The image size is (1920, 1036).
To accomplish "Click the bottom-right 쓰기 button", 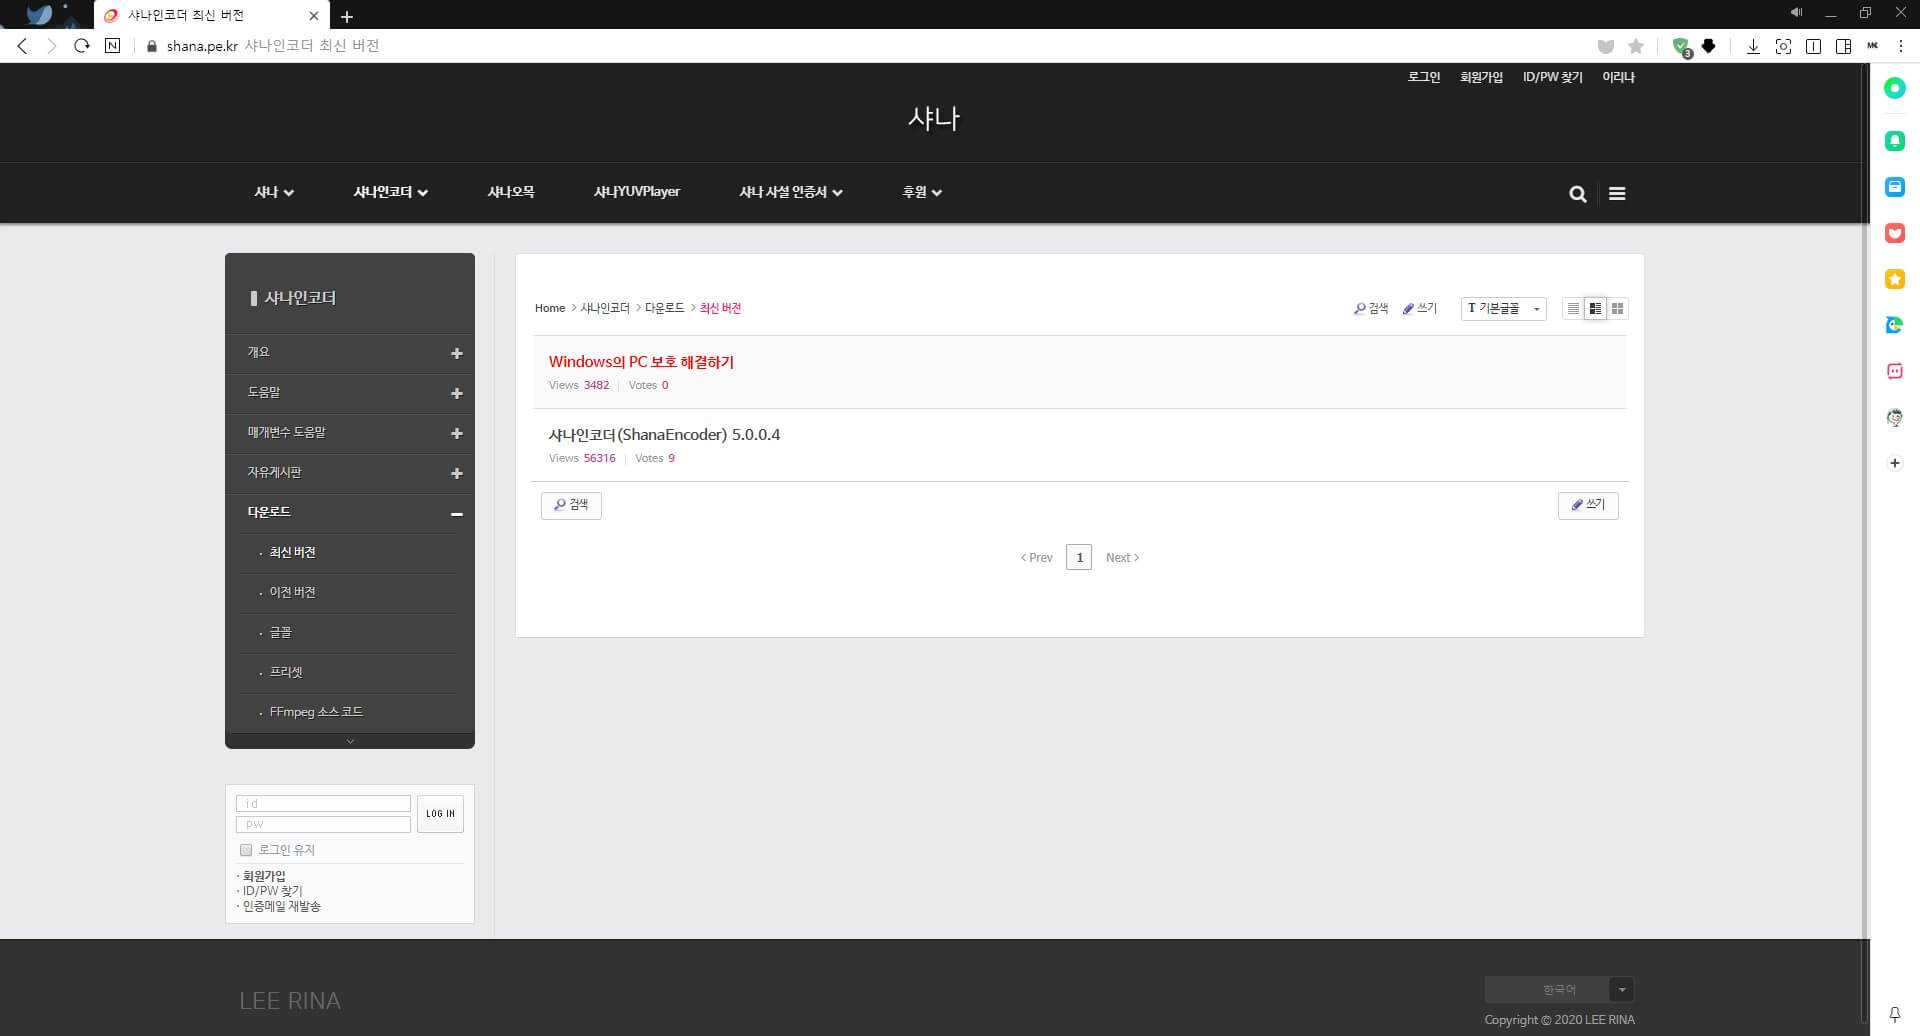I will [x=1588, y=505].
